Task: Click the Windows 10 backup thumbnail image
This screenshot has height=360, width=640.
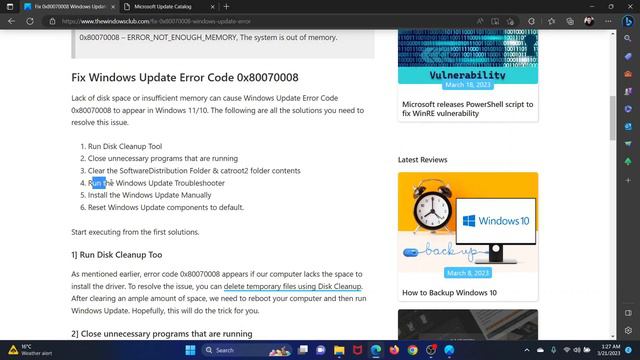Action: 468,222
